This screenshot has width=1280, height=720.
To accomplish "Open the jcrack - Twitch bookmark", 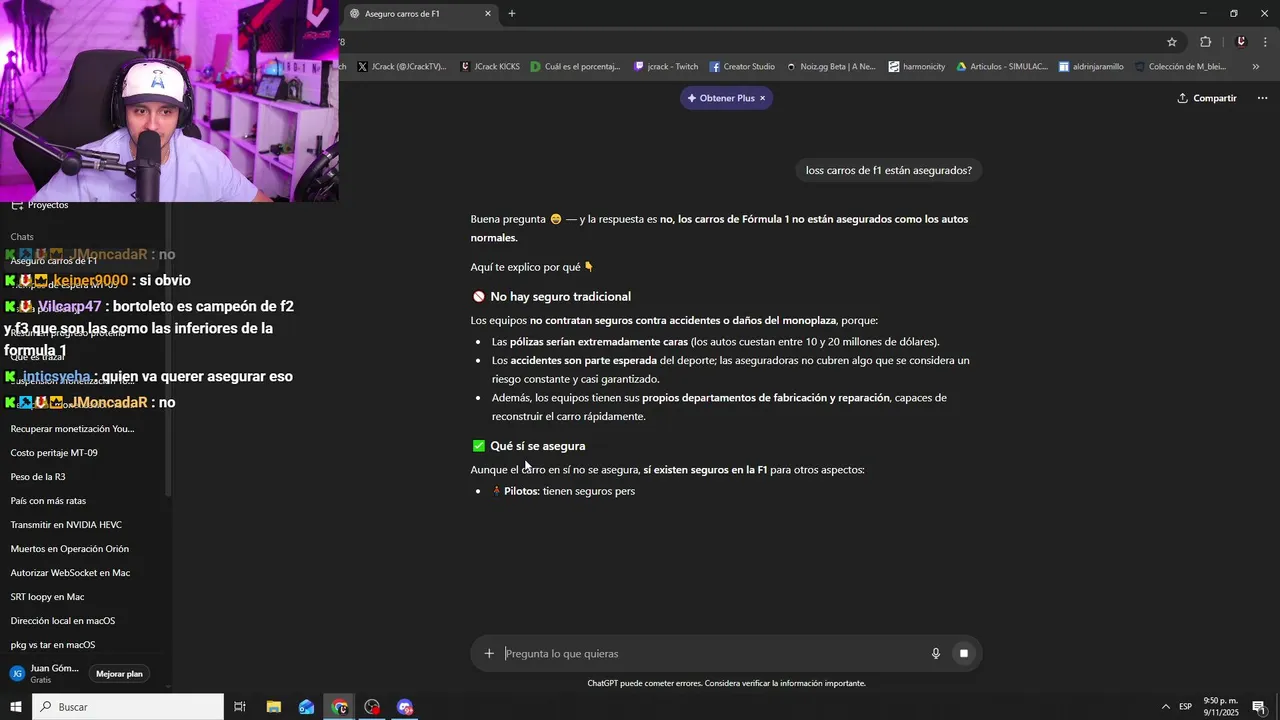I will tap(666, 67).
